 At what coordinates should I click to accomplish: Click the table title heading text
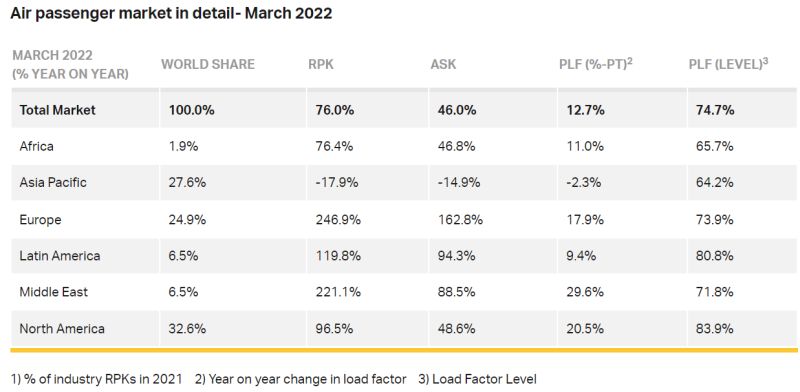pos(171,13)
